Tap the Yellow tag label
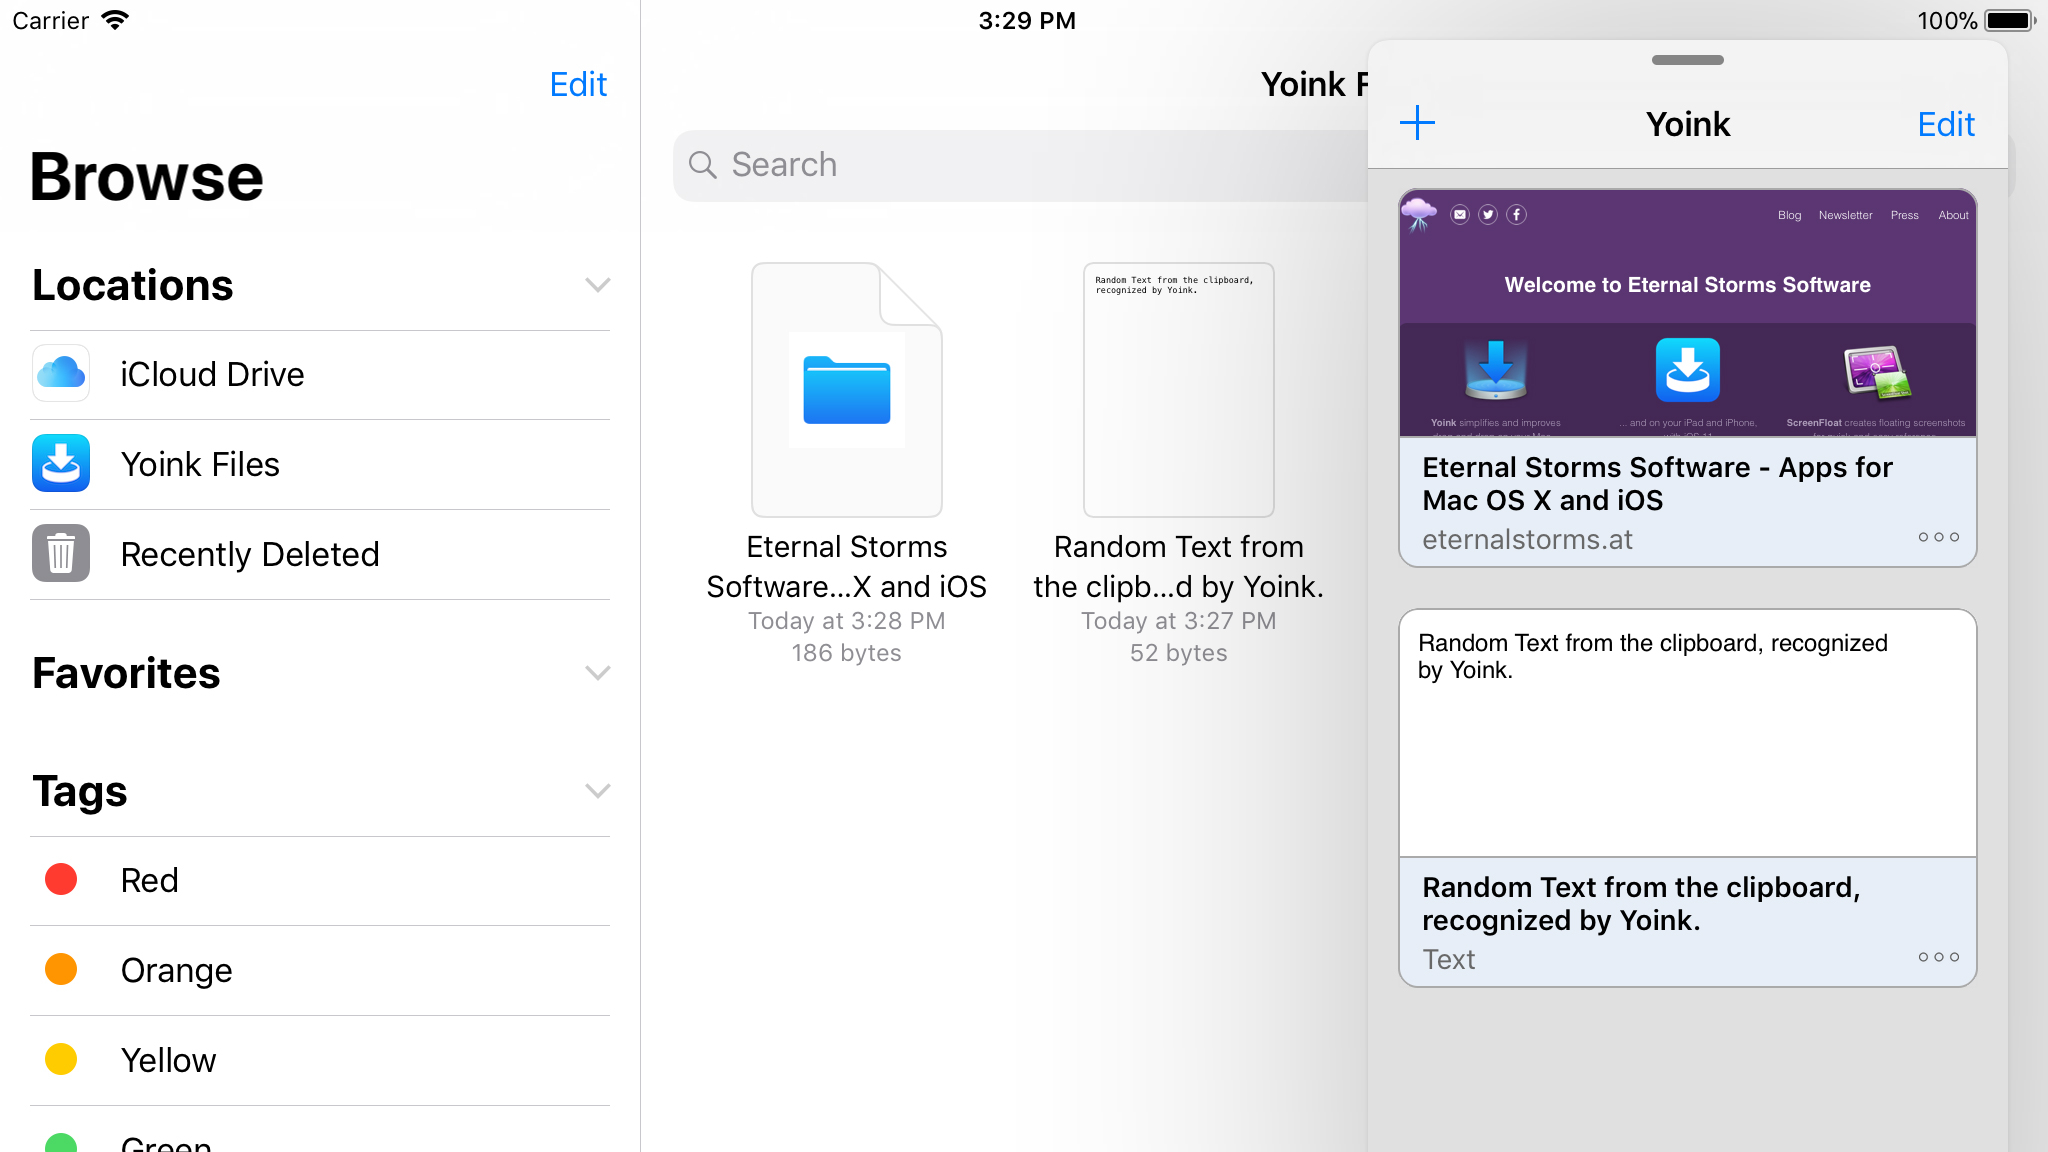 [168, 1060]
